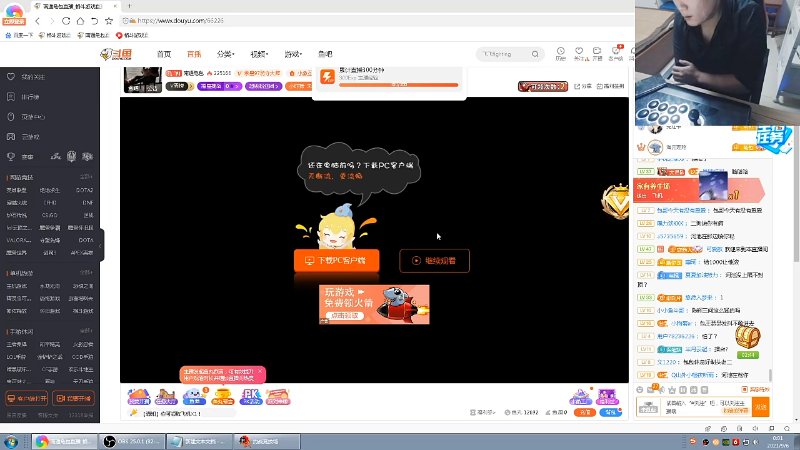The height and width of the screenshot is (450, 800).
Task: Open emoji picker icon in chat toolbar
Action: tap(640, 390)
